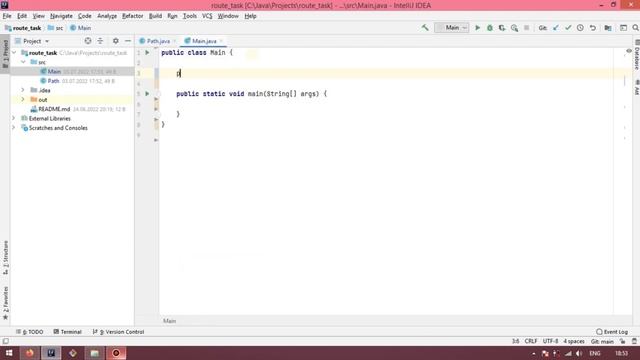This screenshot has width=640, height=360.
Task: Open the Event Log
Action: 612,332
